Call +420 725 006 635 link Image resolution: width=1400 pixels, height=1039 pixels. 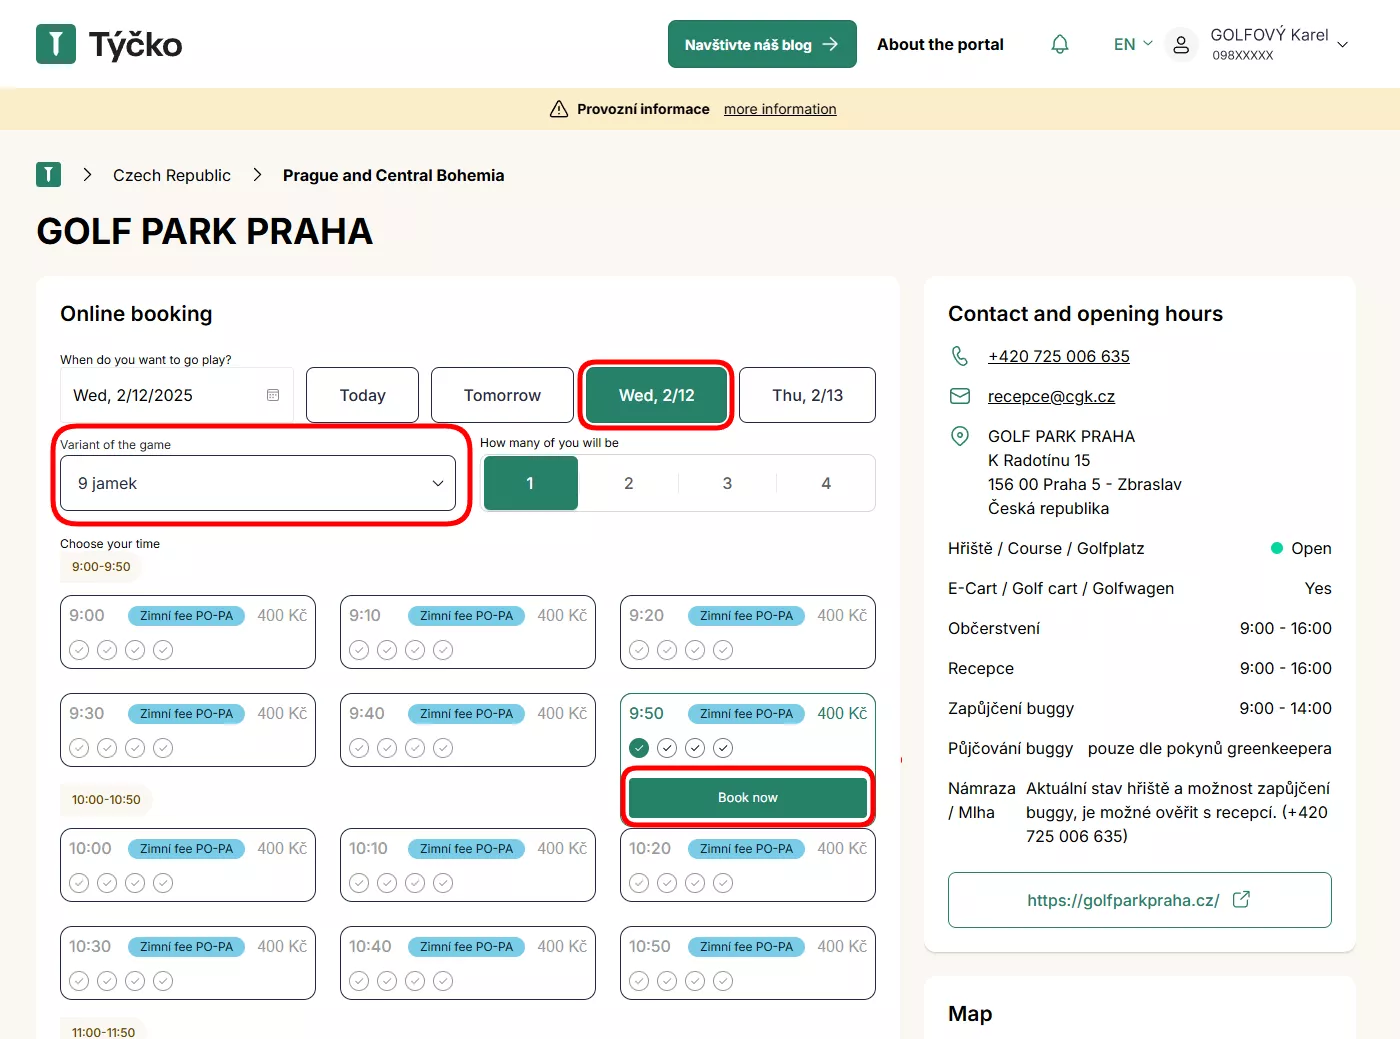coord(1059,356)
